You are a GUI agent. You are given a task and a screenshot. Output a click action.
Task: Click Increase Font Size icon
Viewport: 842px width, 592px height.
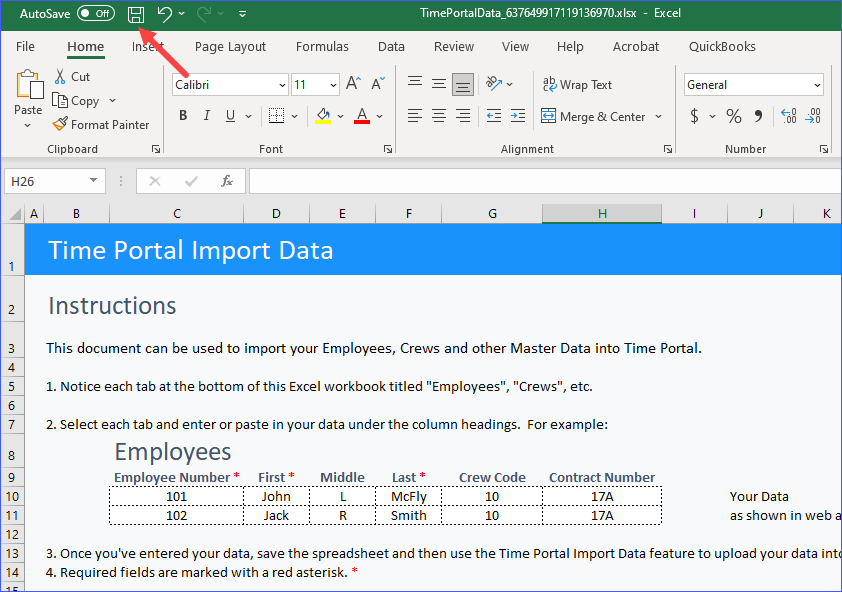pos(353,83)
